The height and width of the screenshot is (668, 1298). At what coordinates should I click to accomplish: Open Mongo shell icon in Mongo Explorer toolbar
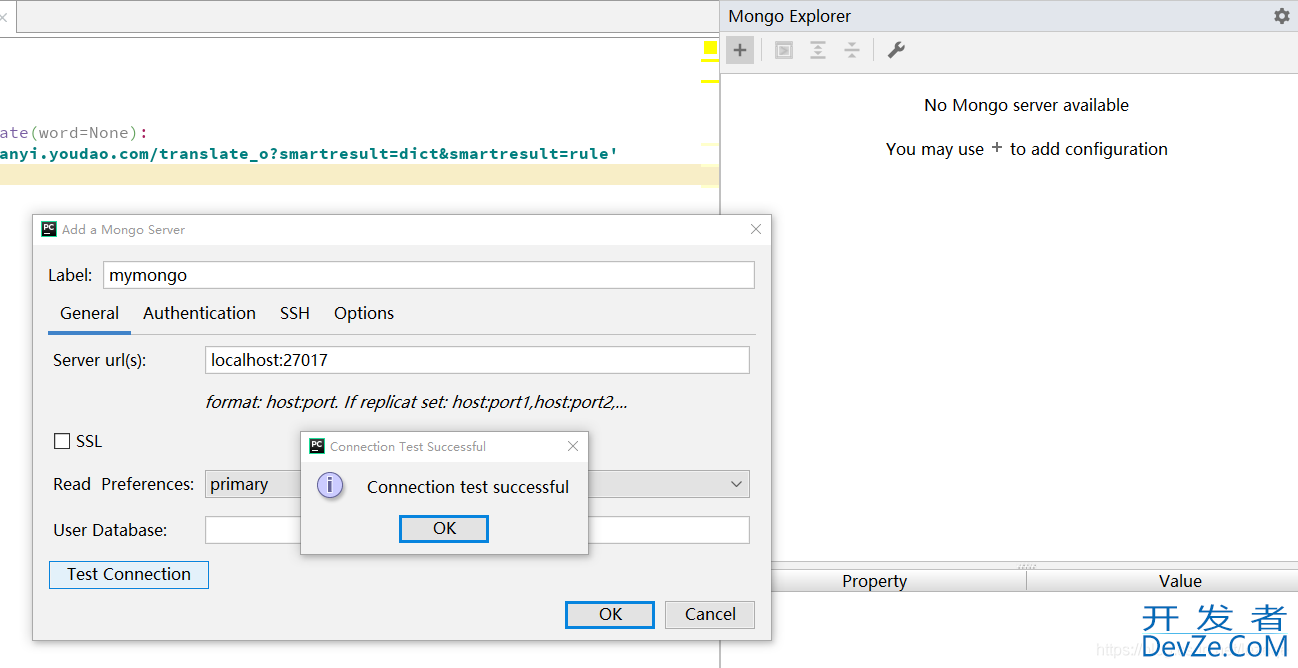coord(784,50)
